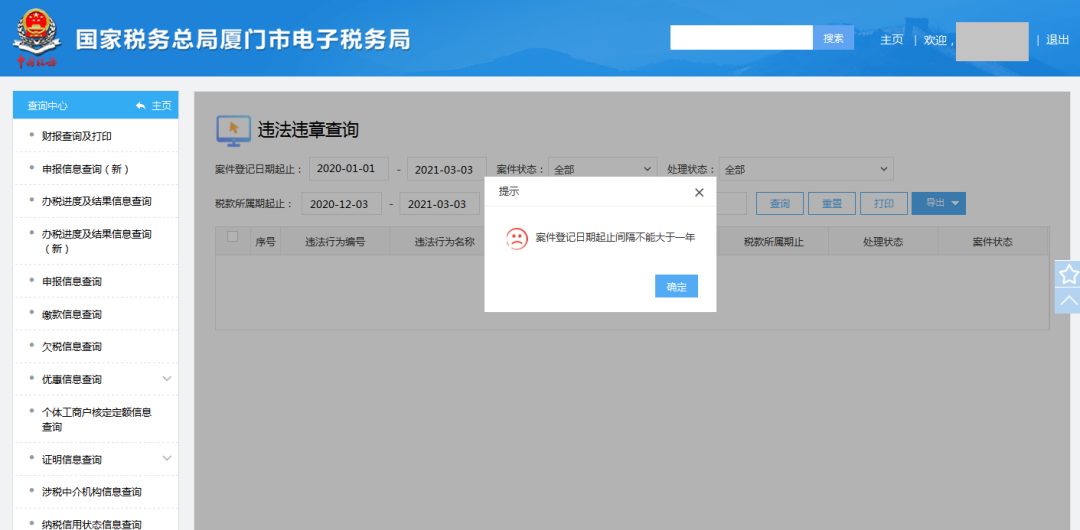Click the tax bureau emblem logo

click(x=37, y=39)
